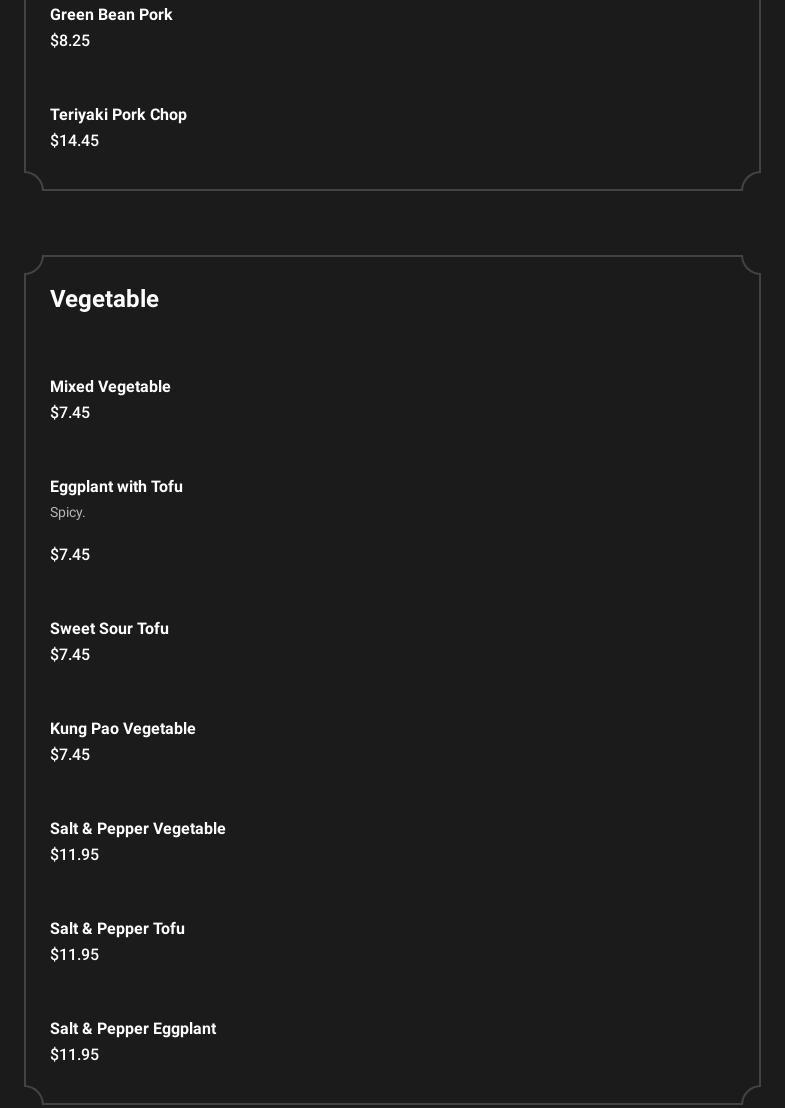This screenshot has height=1108, width=785.
Task: Select the Salt & Pepper Eggplant item
Action: (x=133, y=1029)
